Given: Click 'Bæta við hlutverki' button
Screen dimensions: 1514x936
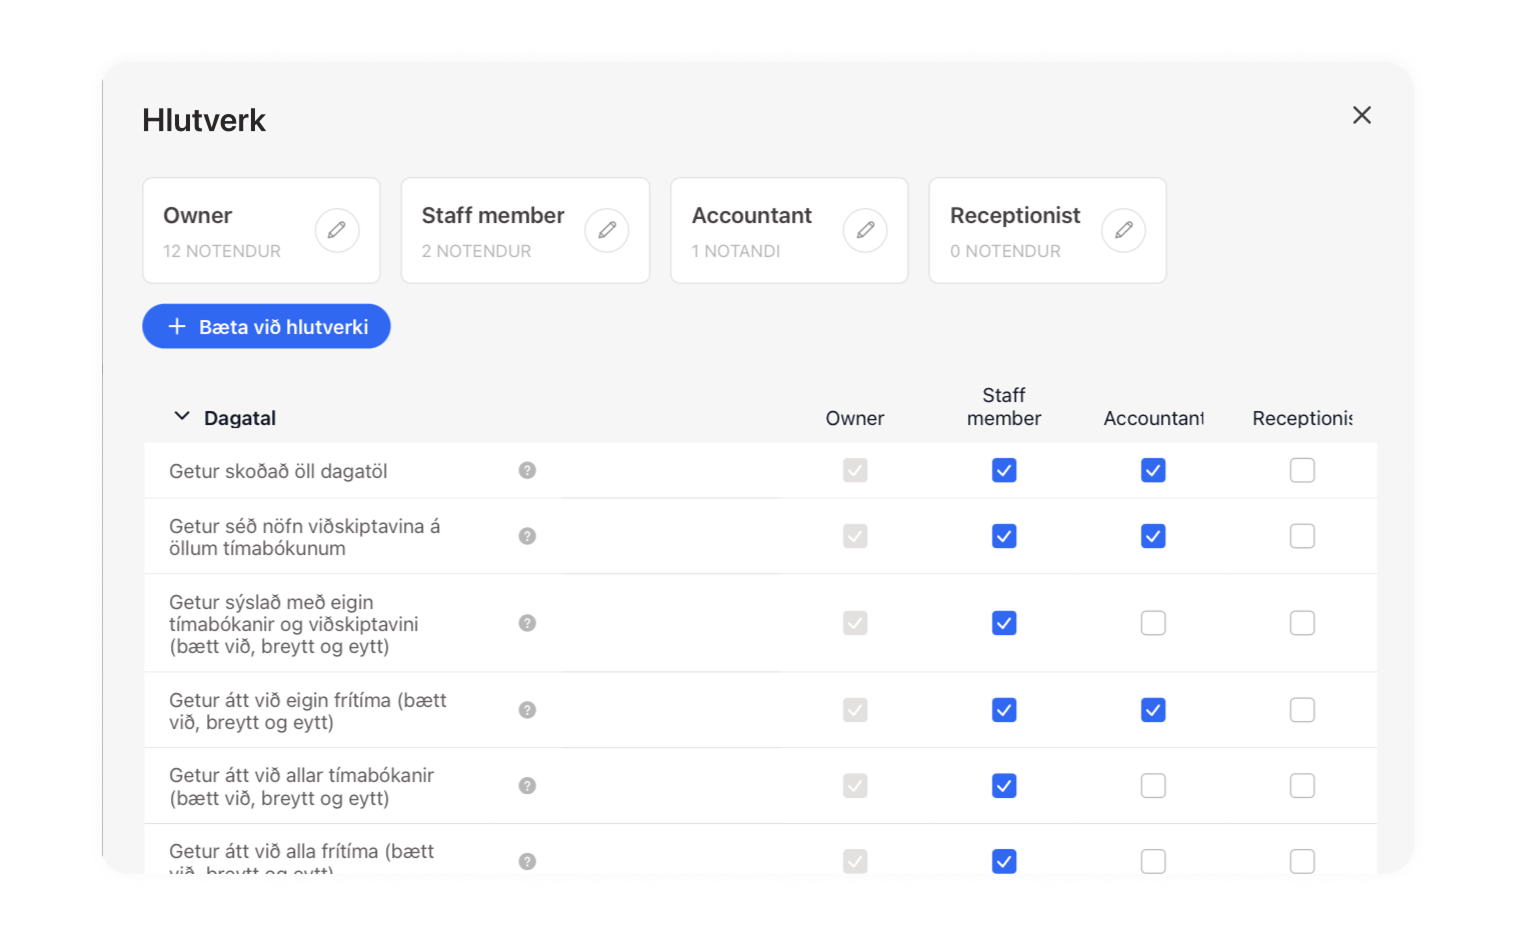Looking at the screenshot, I should (x=266, y=326).
